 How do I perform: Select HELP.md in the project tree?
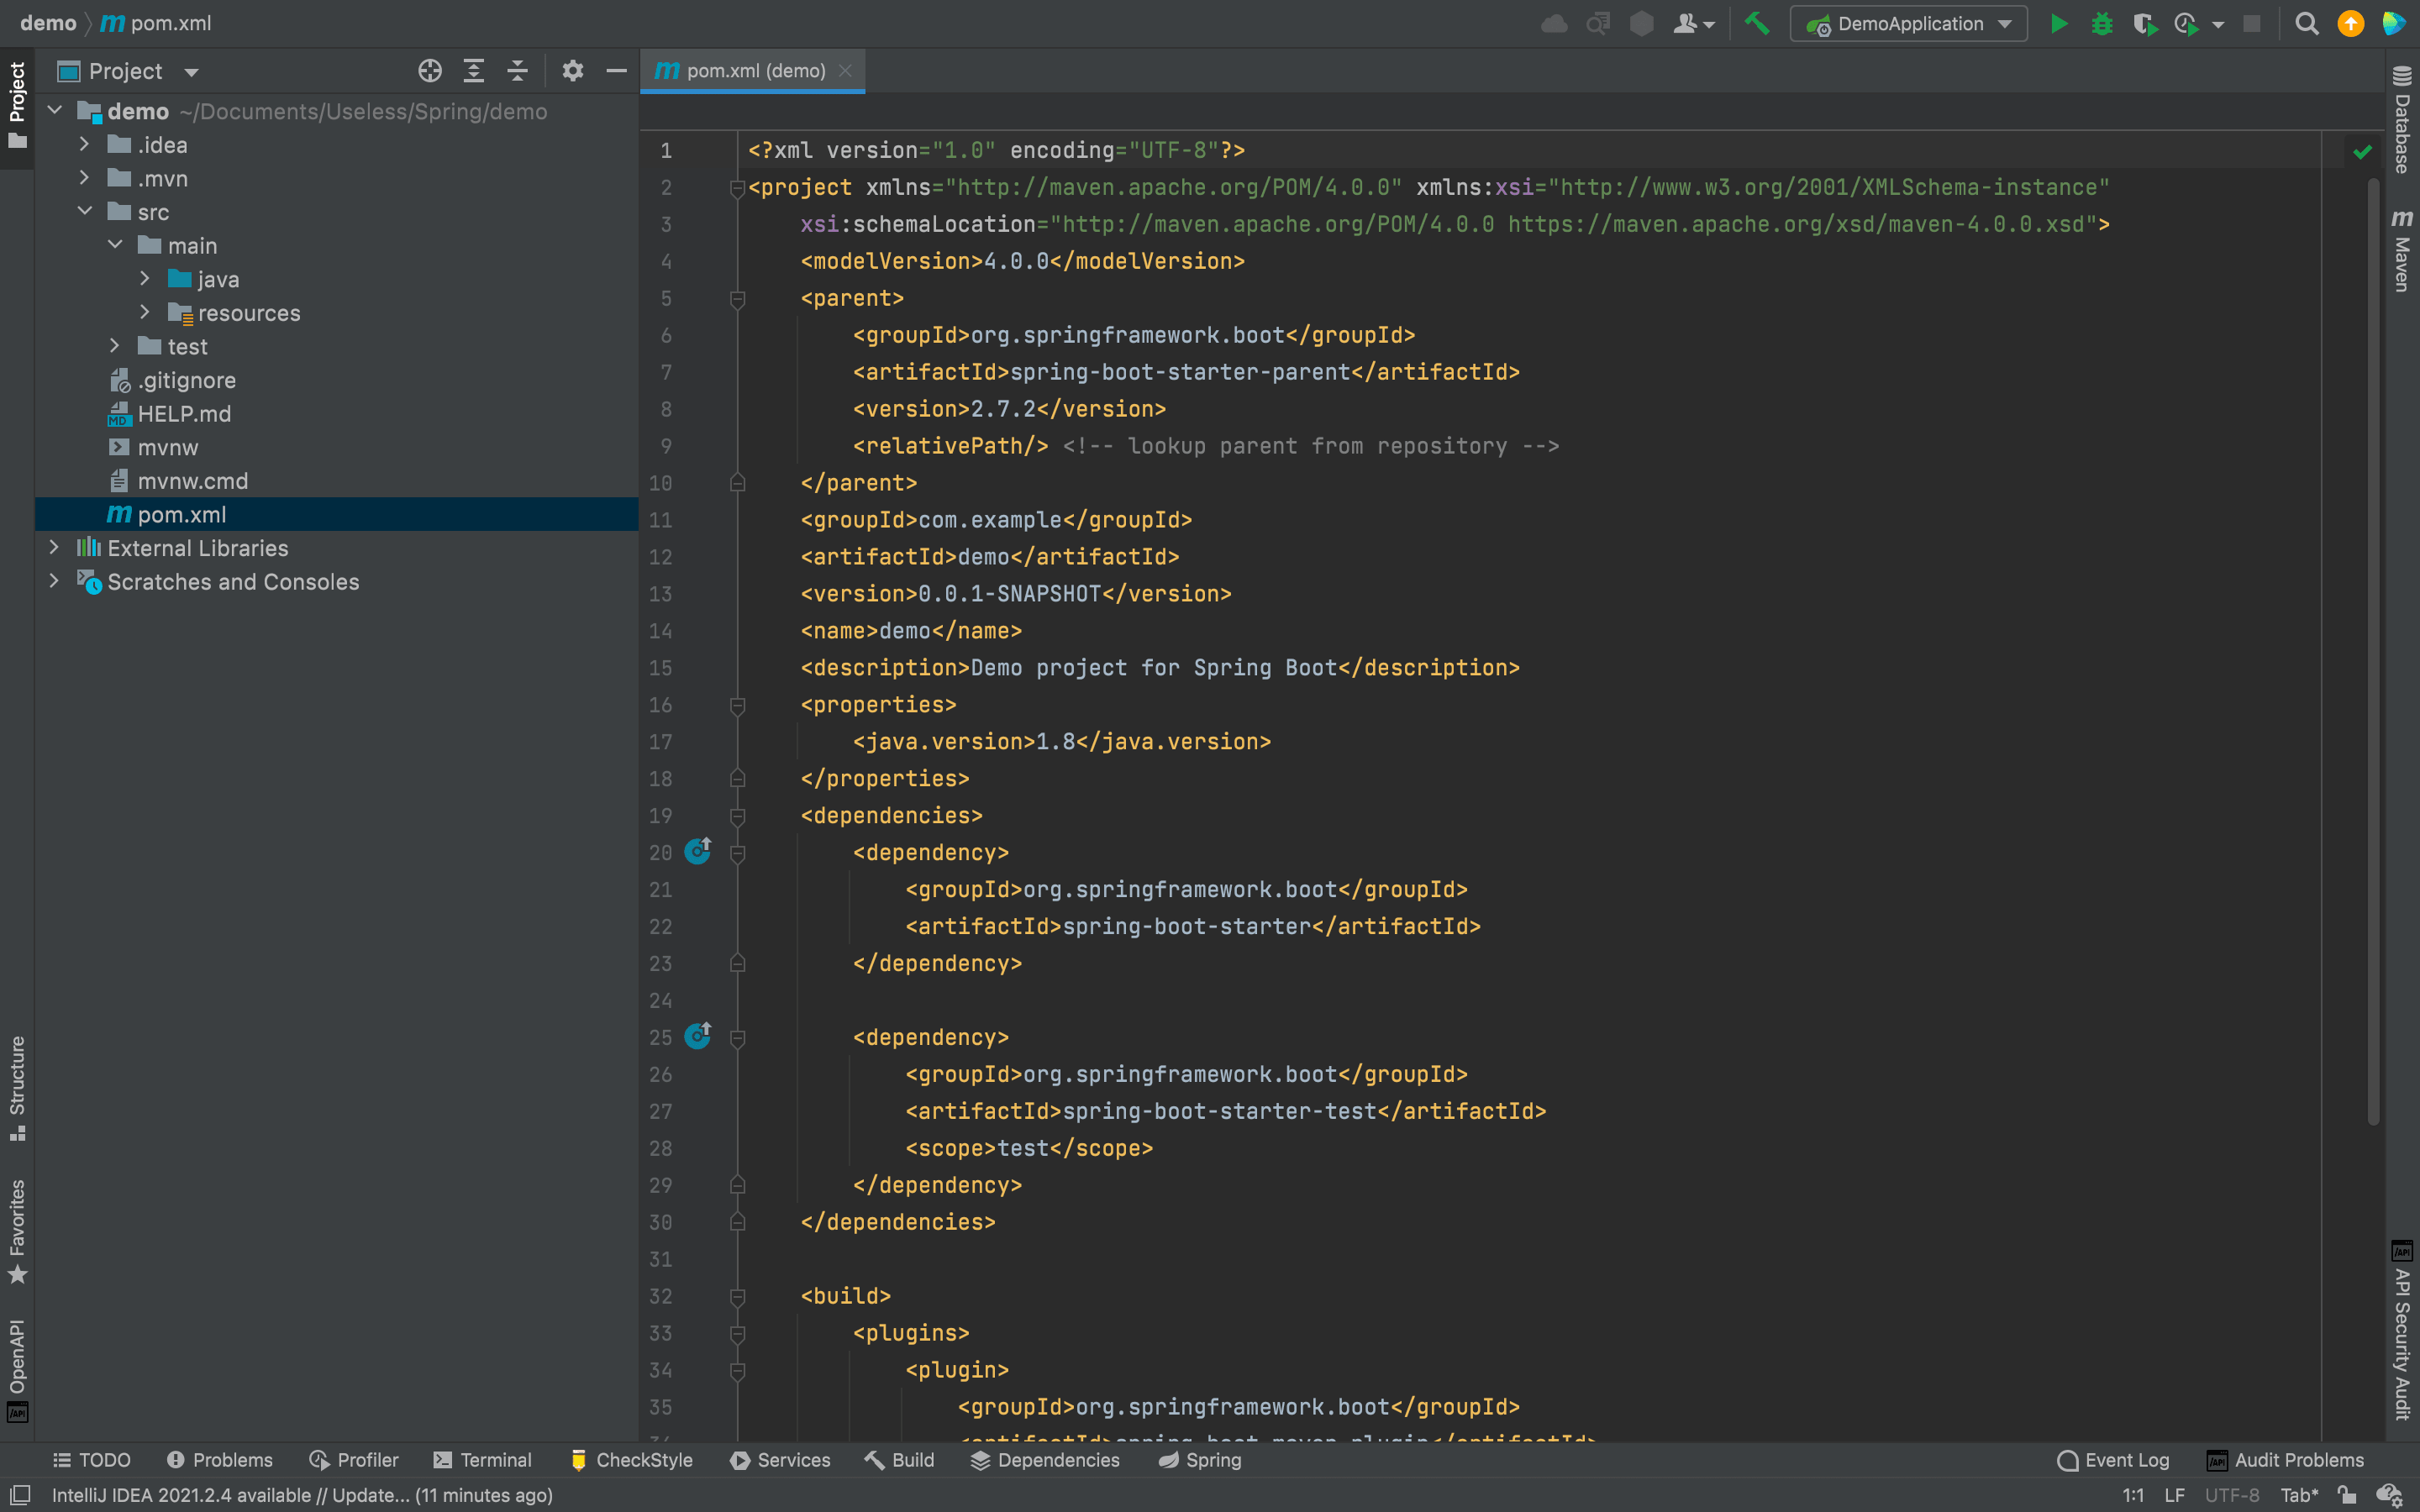tap(336, 414)
